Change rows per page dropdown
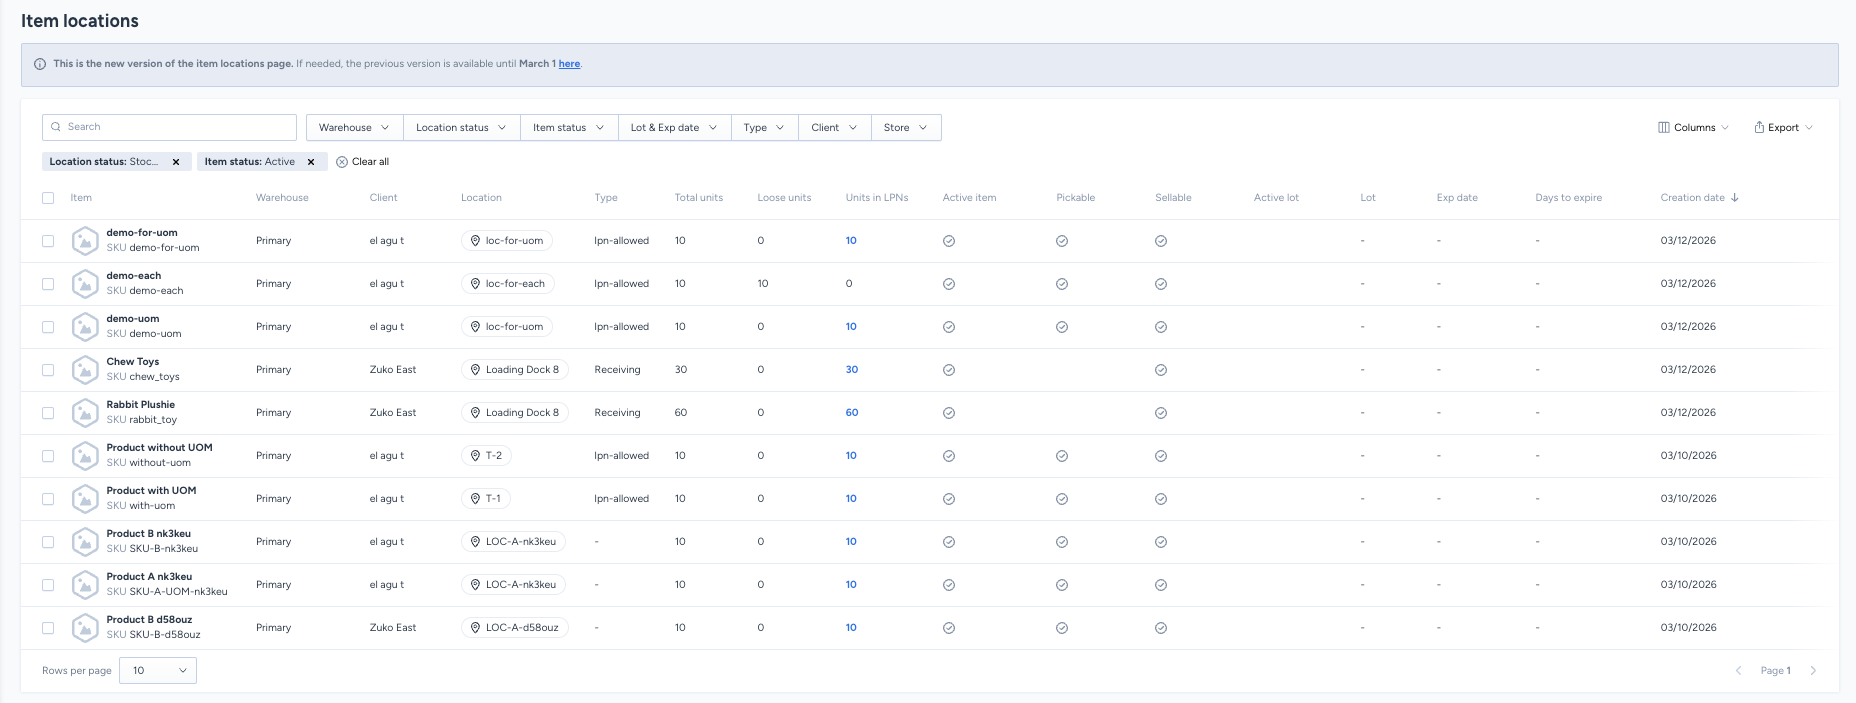This screenshot has height=703, width=1856. coord(158,671)
